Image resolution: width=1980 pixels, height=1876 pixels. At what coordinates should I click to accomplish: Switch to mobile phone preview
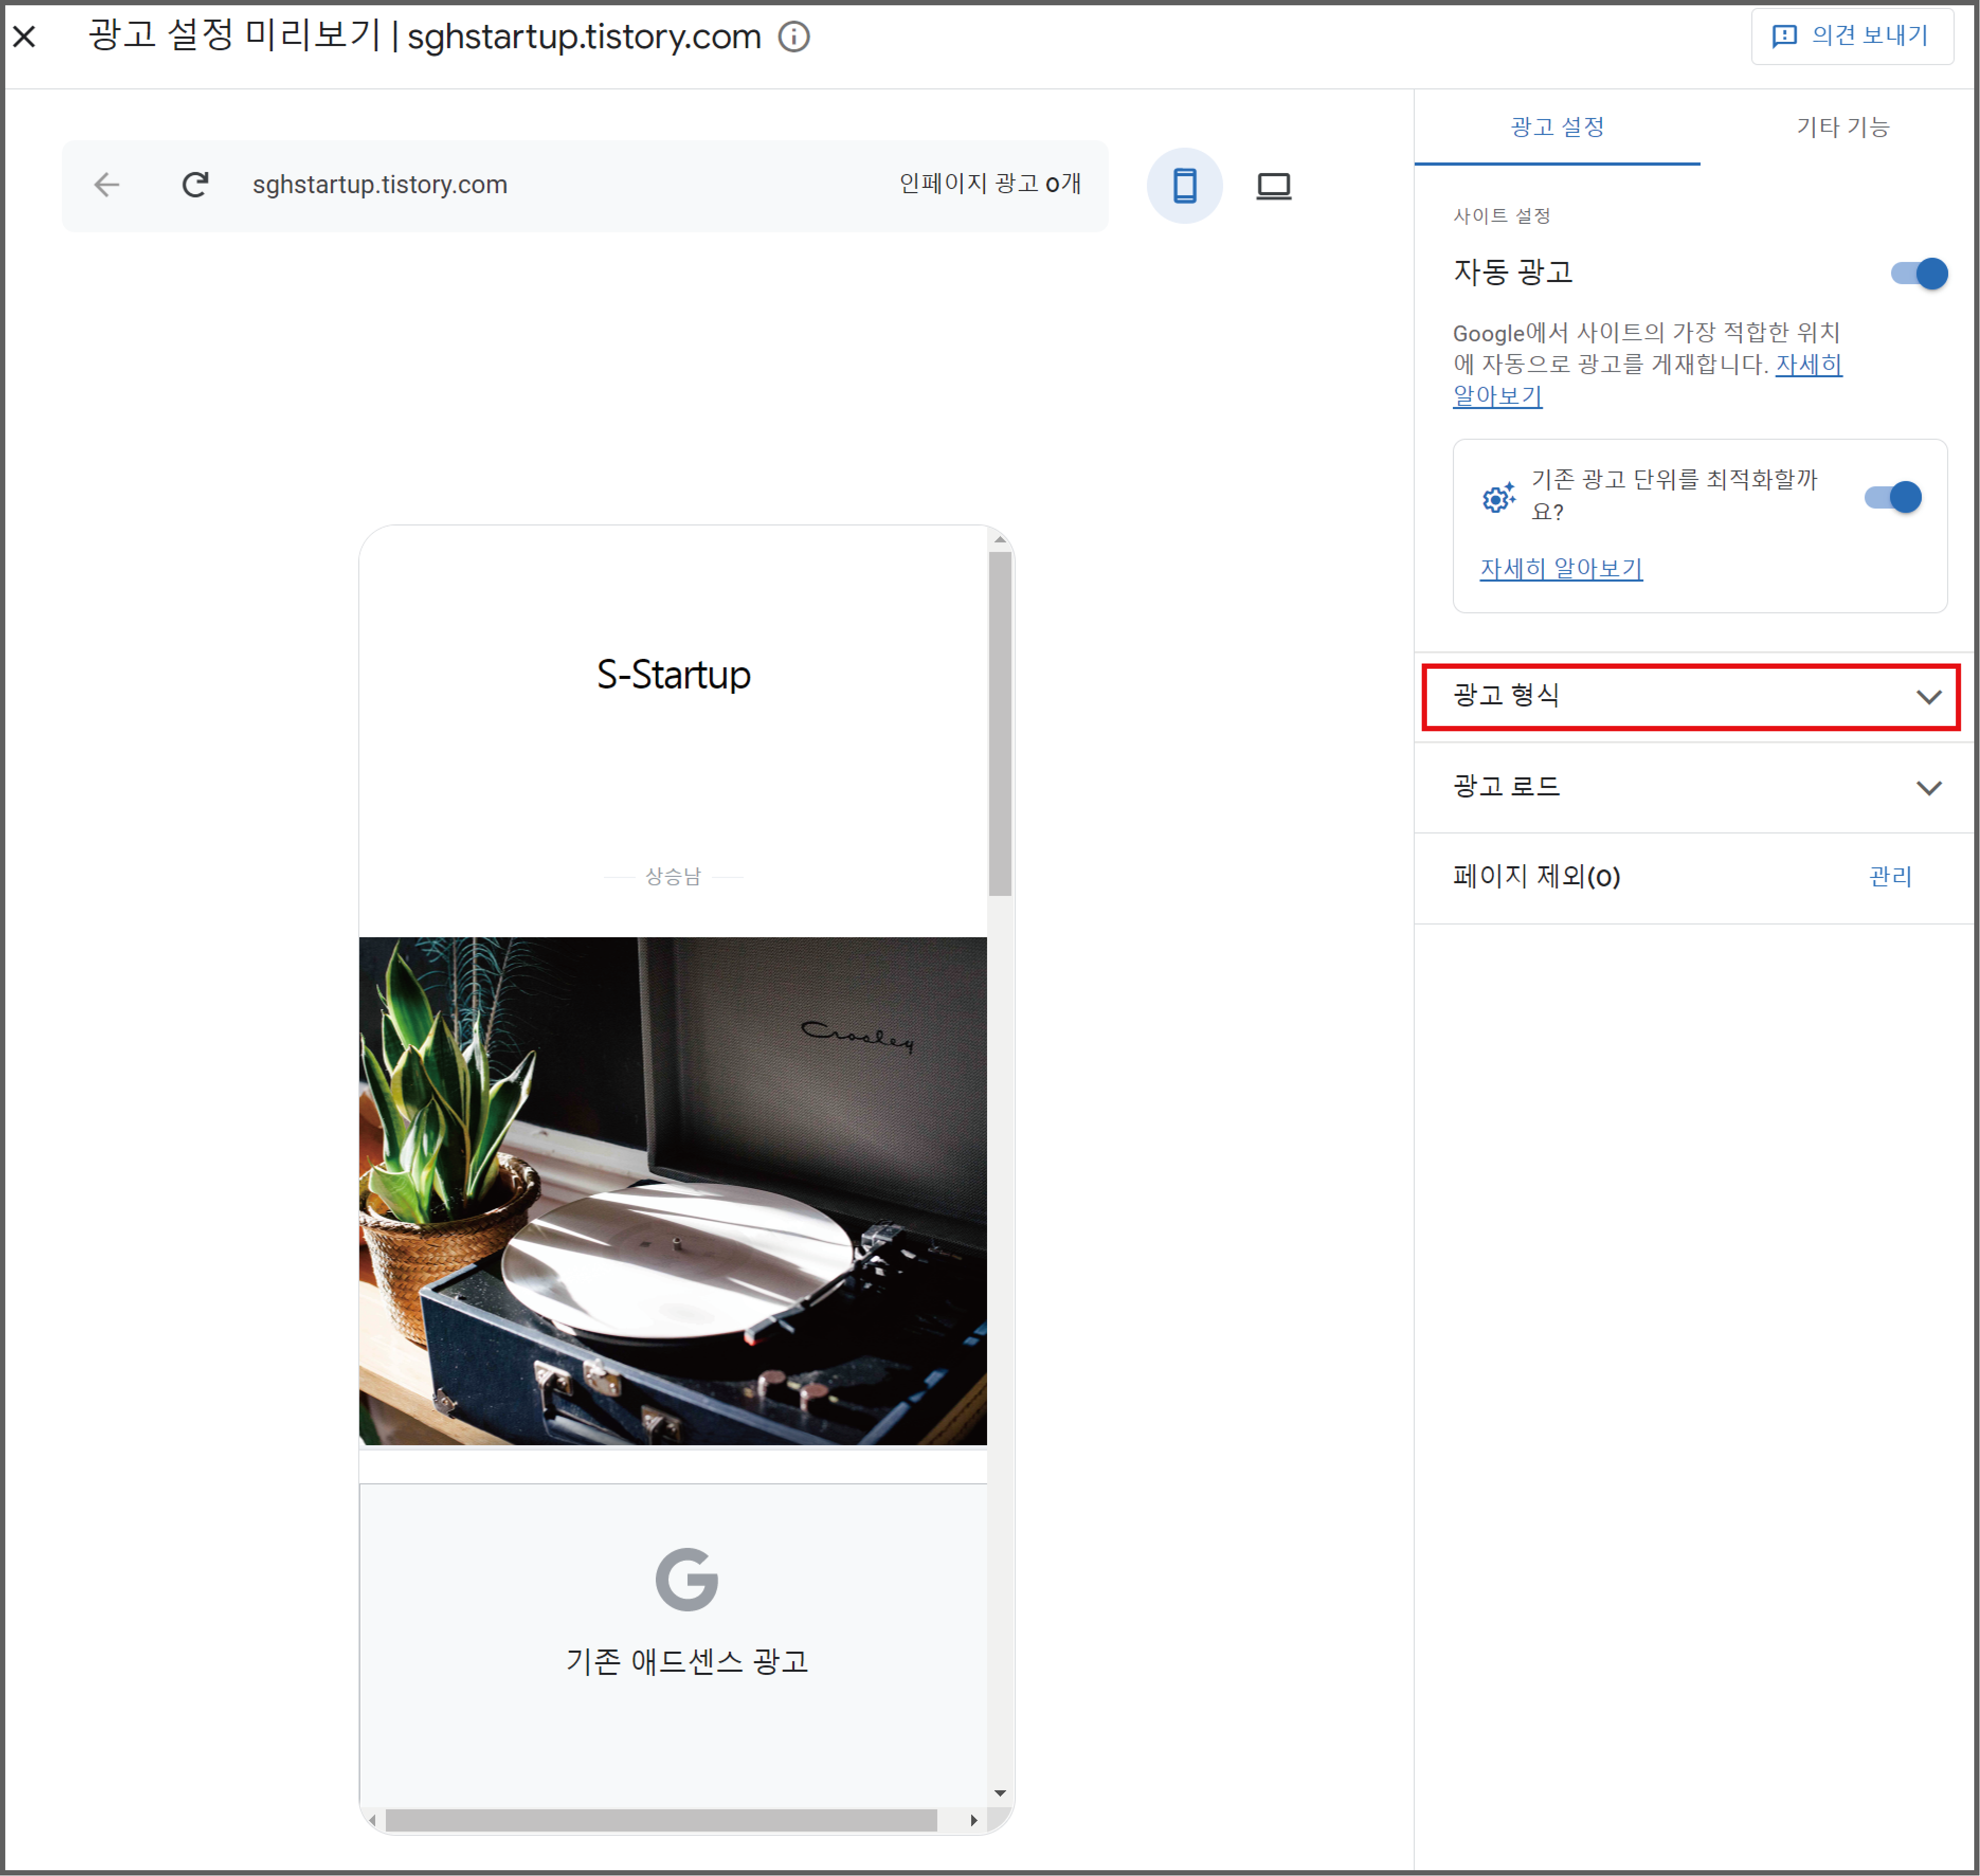(x=1184, y=186)
